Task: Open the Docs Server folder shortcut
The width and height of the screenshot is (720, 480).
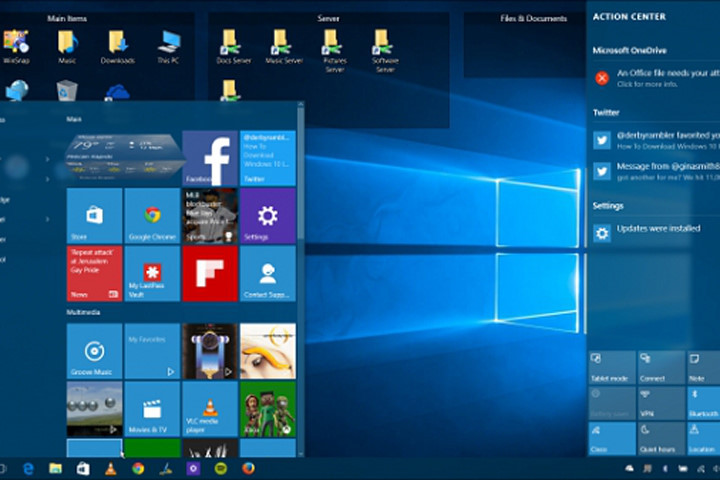Action: click(234, 46)
